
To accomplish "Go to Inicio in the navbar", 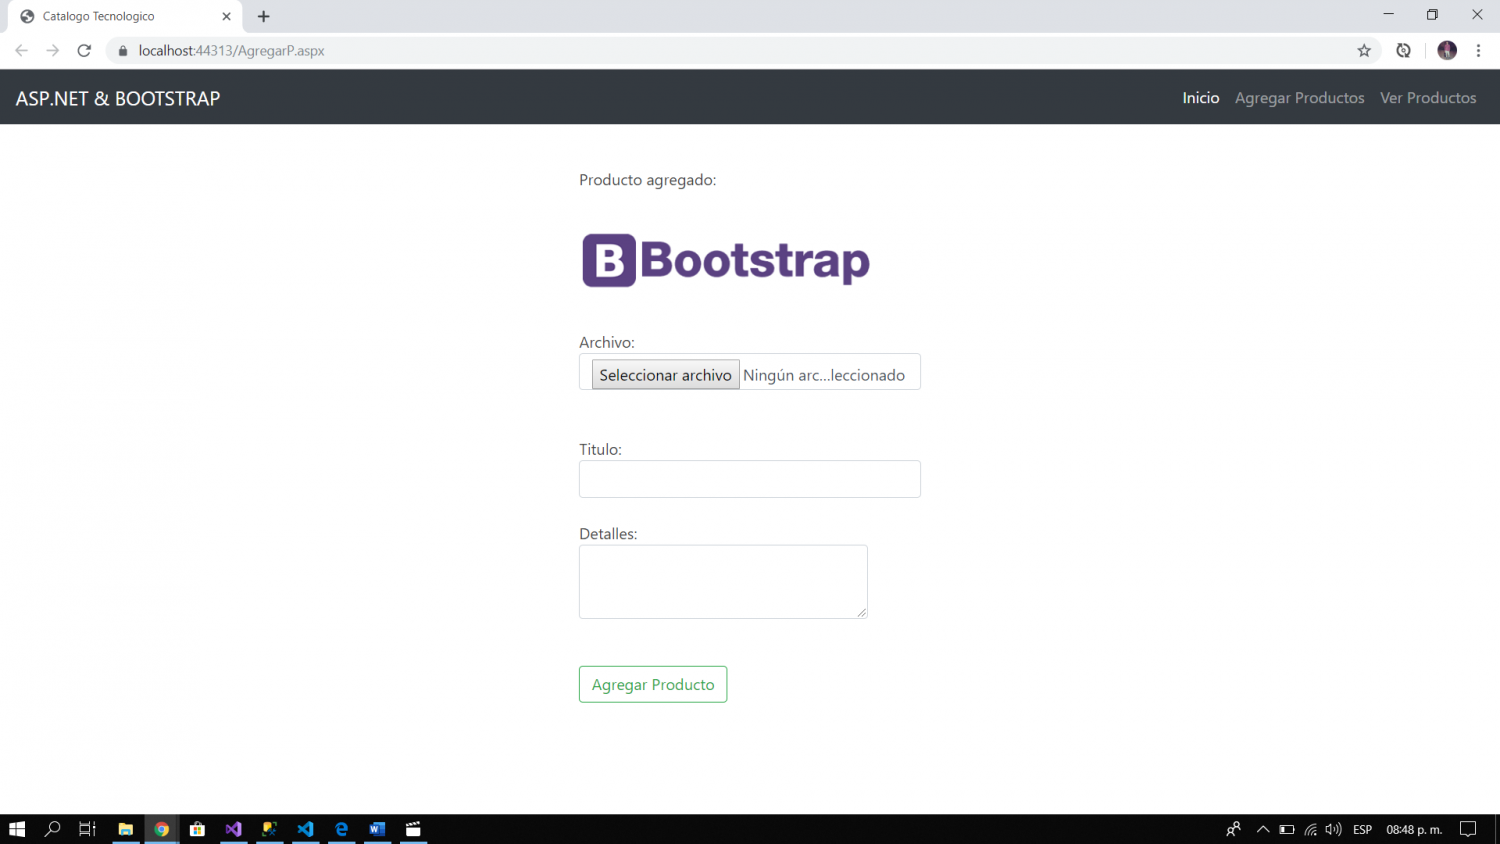I will pyautogui.click(x=1201, y=98).
